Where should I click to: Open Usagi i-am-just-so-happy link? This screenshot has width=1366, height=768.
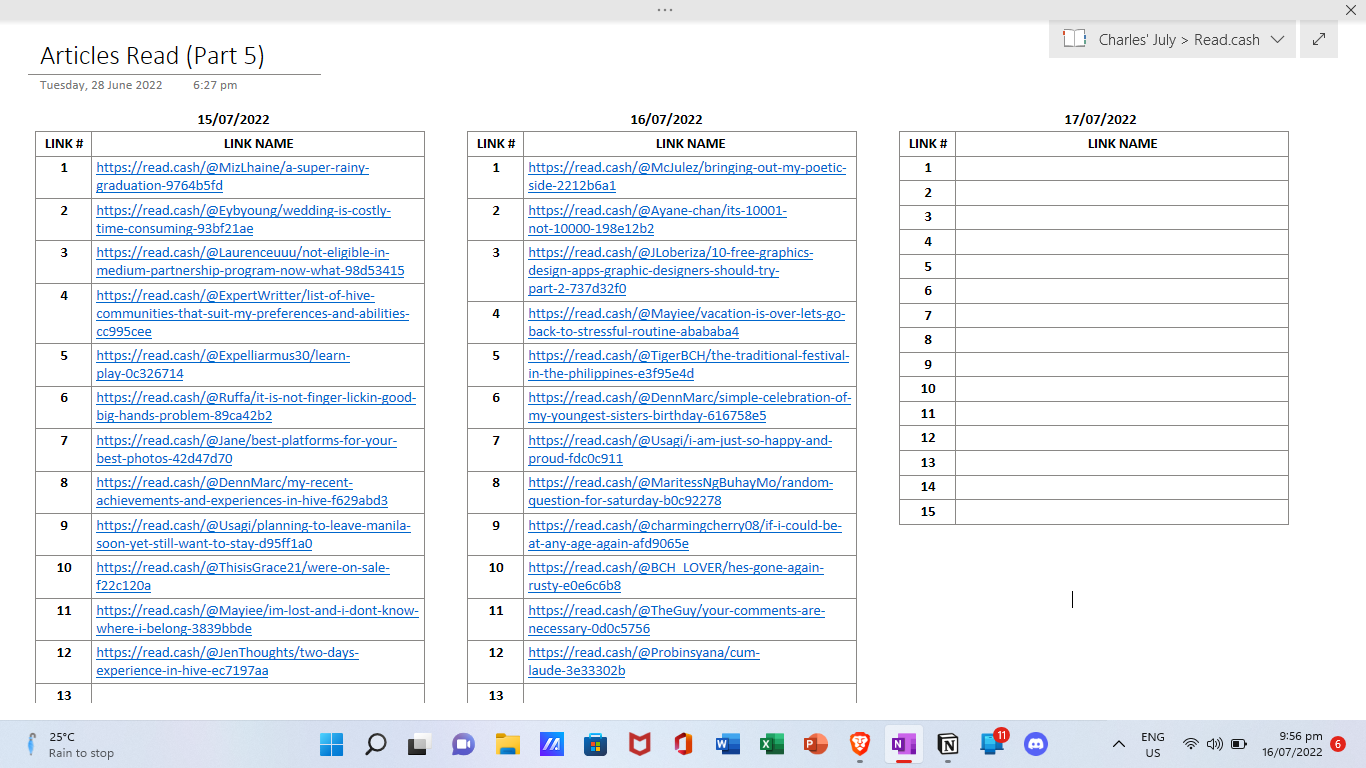(x=680, y=449)
